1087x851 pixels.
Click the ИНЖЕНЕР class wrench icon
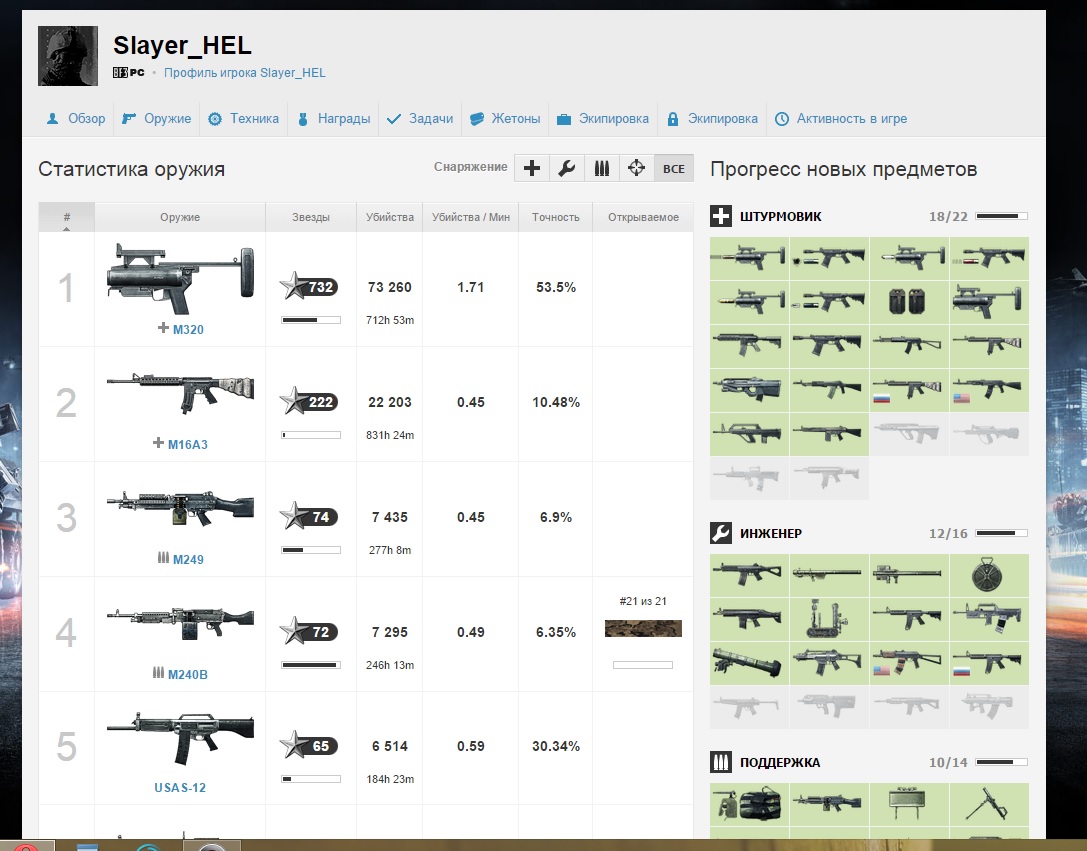[721, 533]
